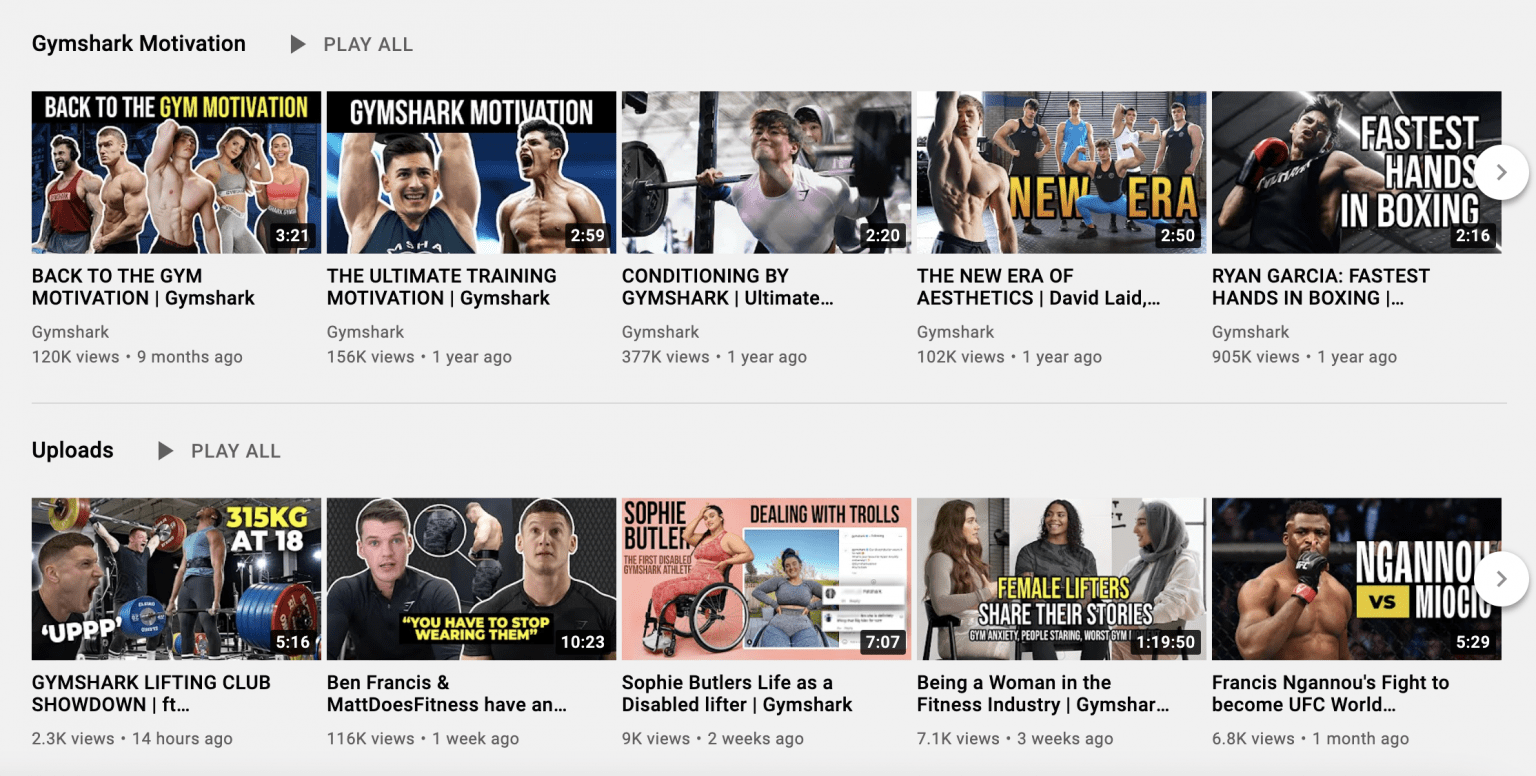Expand more Gymshark Motivation videos with the chevron
The image size is (1536, 776).
1501,171
